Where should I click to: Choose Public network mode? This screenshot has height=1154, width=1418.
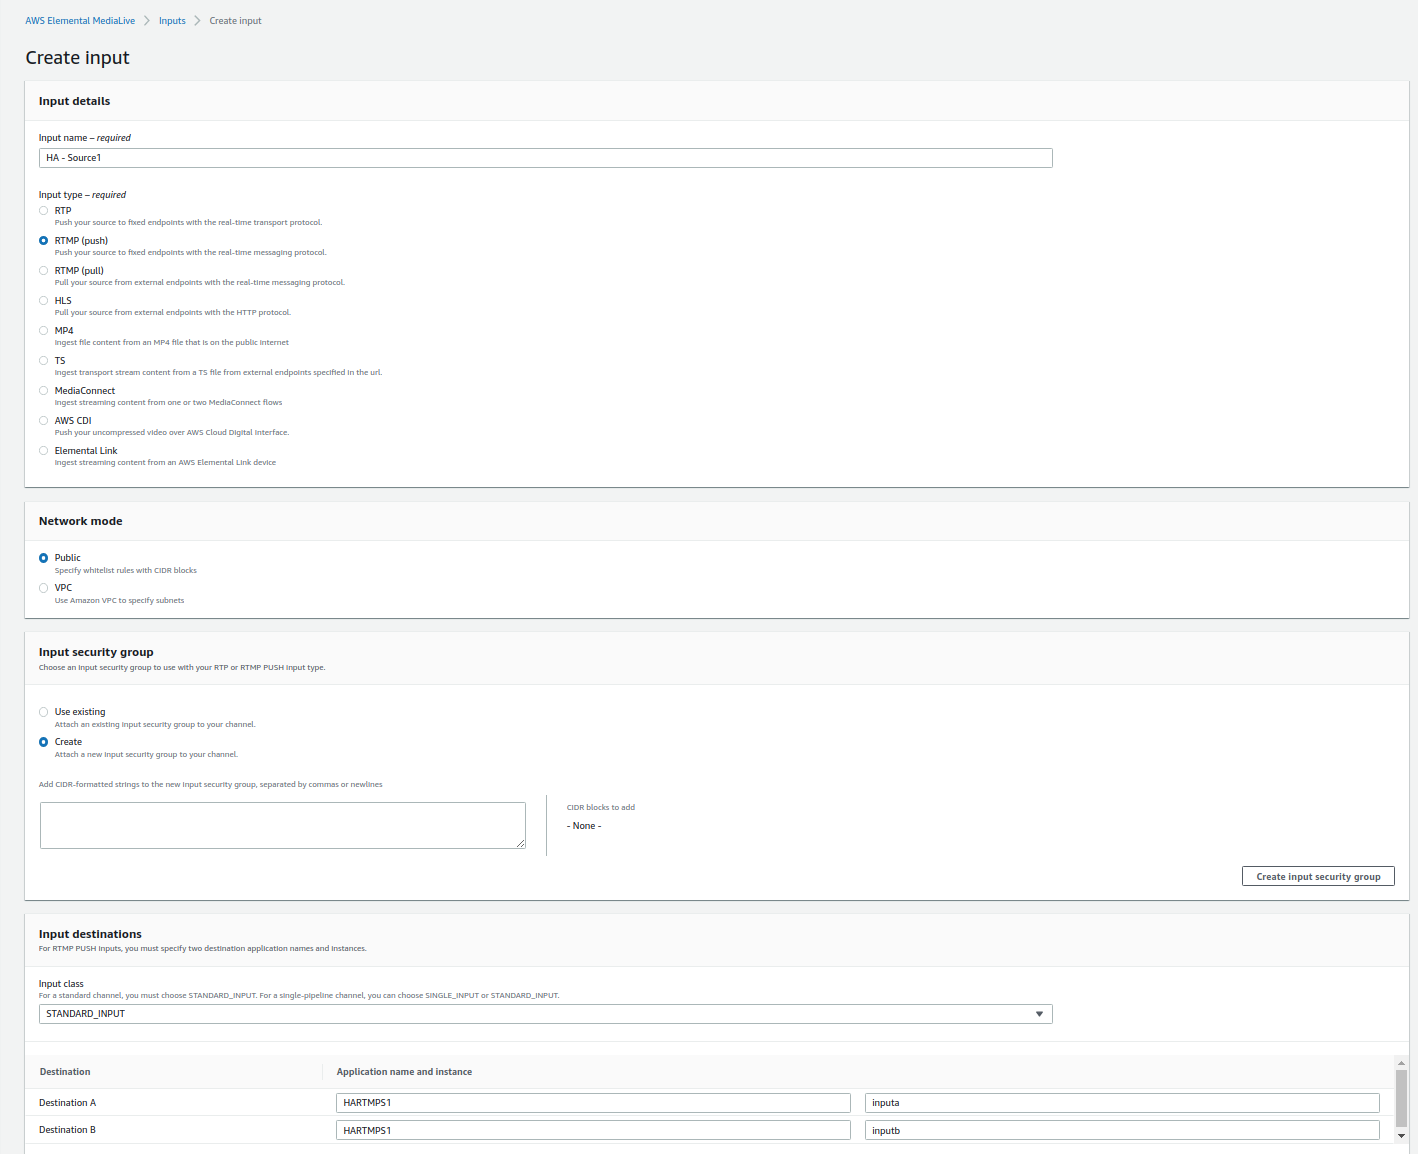43,558
